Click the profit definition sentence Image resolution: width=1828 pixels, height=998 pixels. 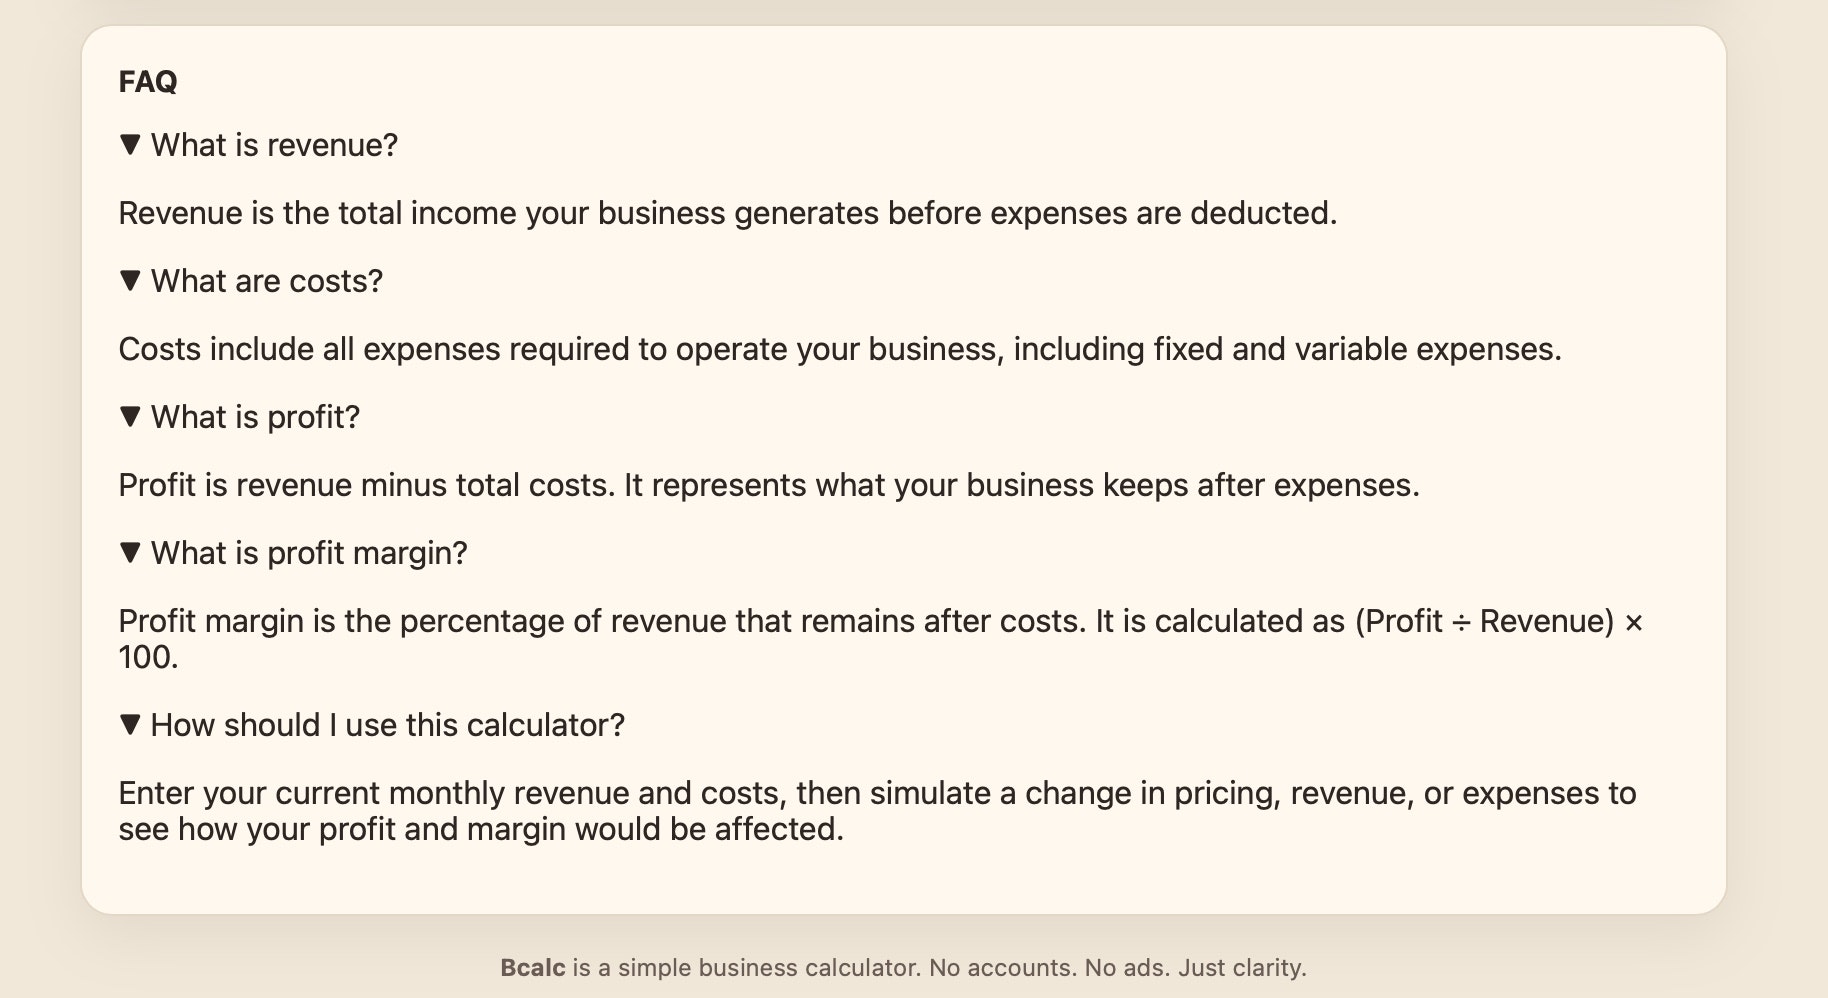(x=769, y=485)
